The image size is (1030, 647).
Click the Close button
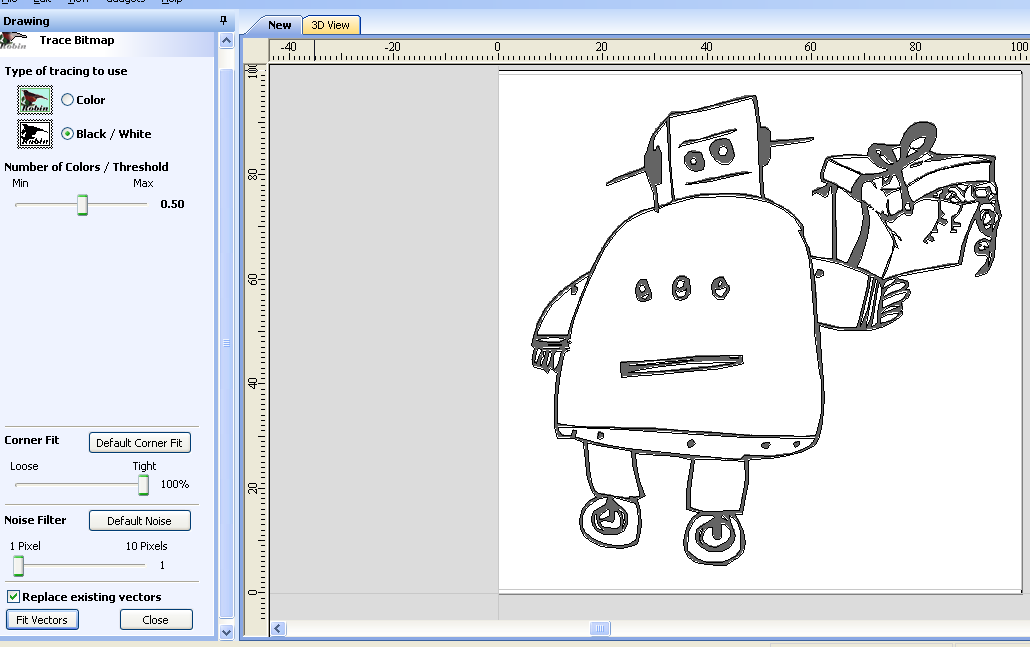pos(156,619)
